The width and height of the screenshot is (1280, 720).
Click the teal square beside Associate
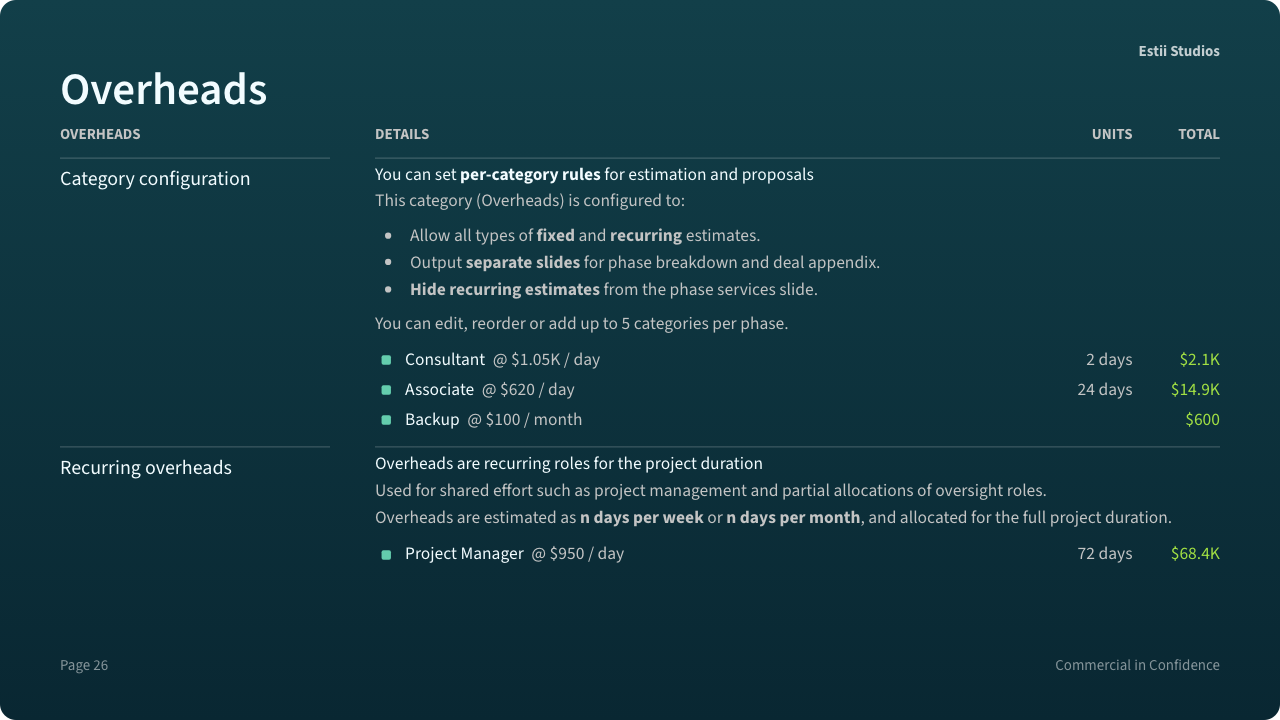pos(386,390)
